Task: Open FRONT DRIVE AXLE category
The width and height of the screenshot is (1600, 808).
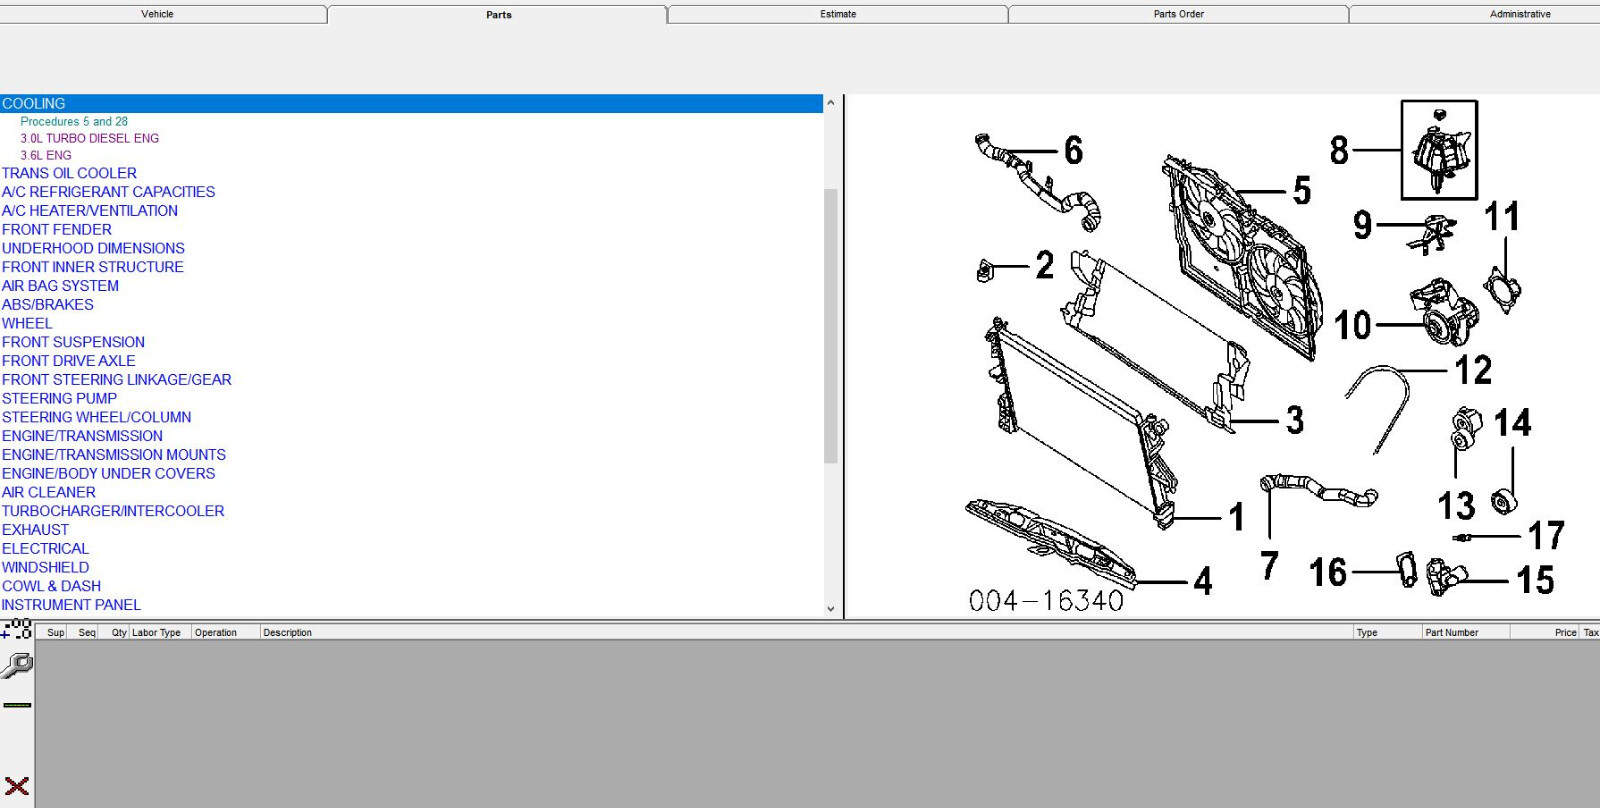Action: tap(68, 361)
